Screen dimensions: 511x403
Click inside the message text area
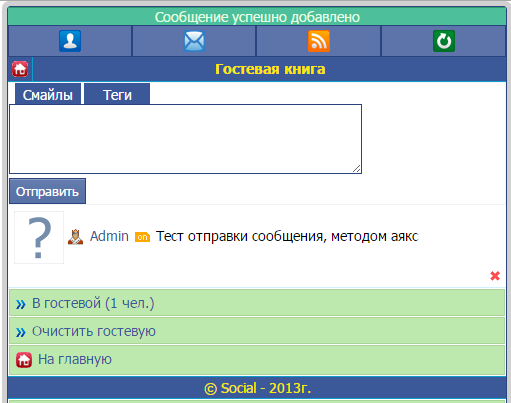click(x=185, y=139)
